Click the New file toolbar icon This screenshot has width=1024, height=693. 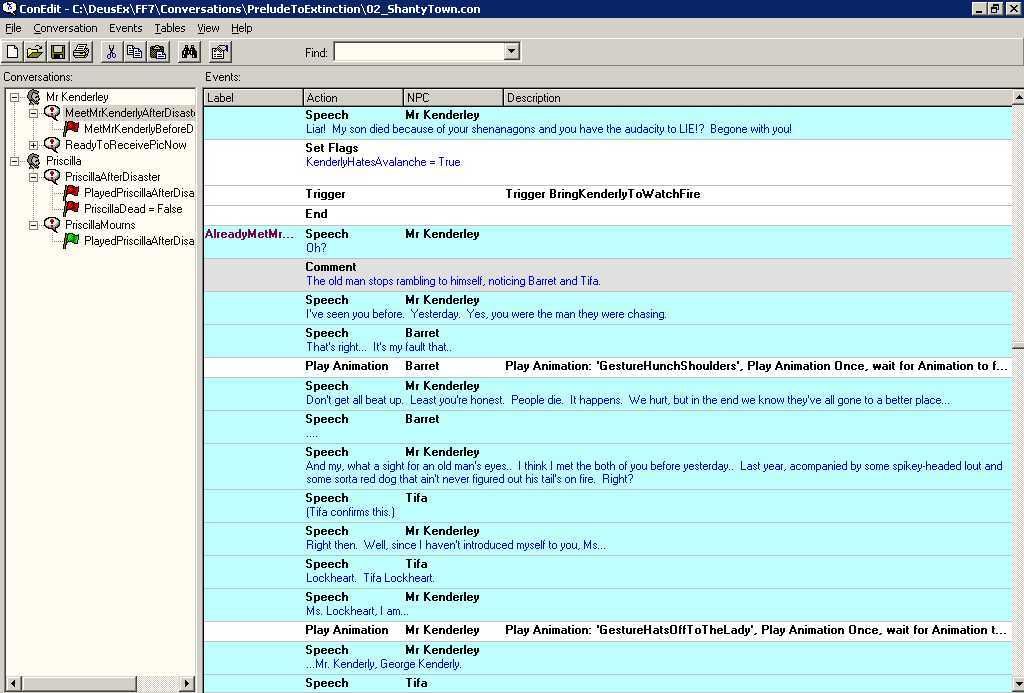click(12, 52)
